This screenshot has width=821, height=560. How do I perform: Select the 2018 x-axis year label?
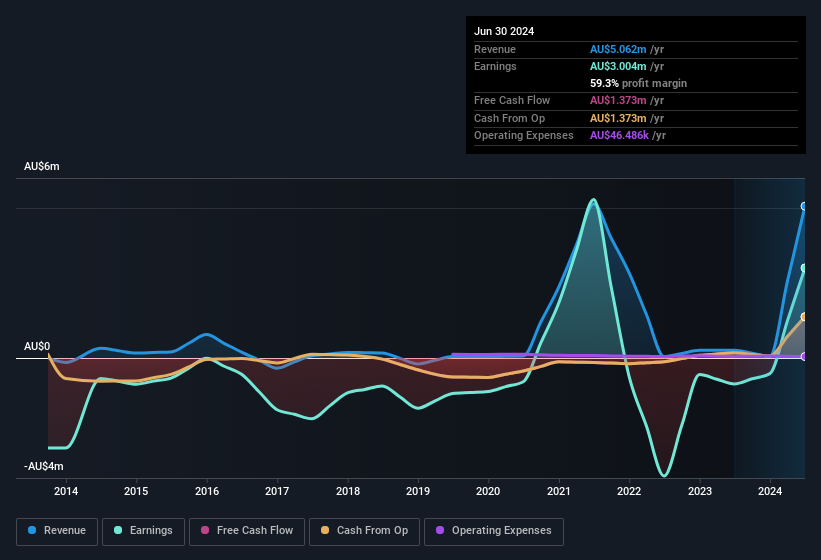click(348, 491)
